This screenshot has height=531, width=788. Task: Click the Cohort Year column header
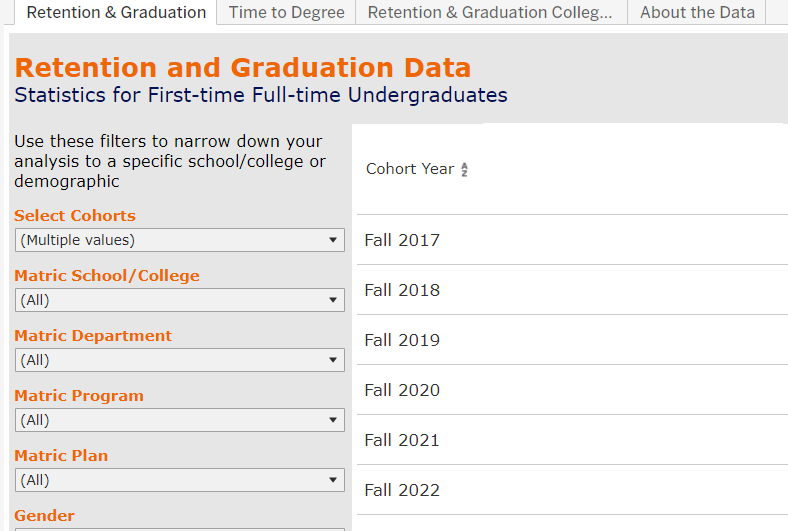410,169
